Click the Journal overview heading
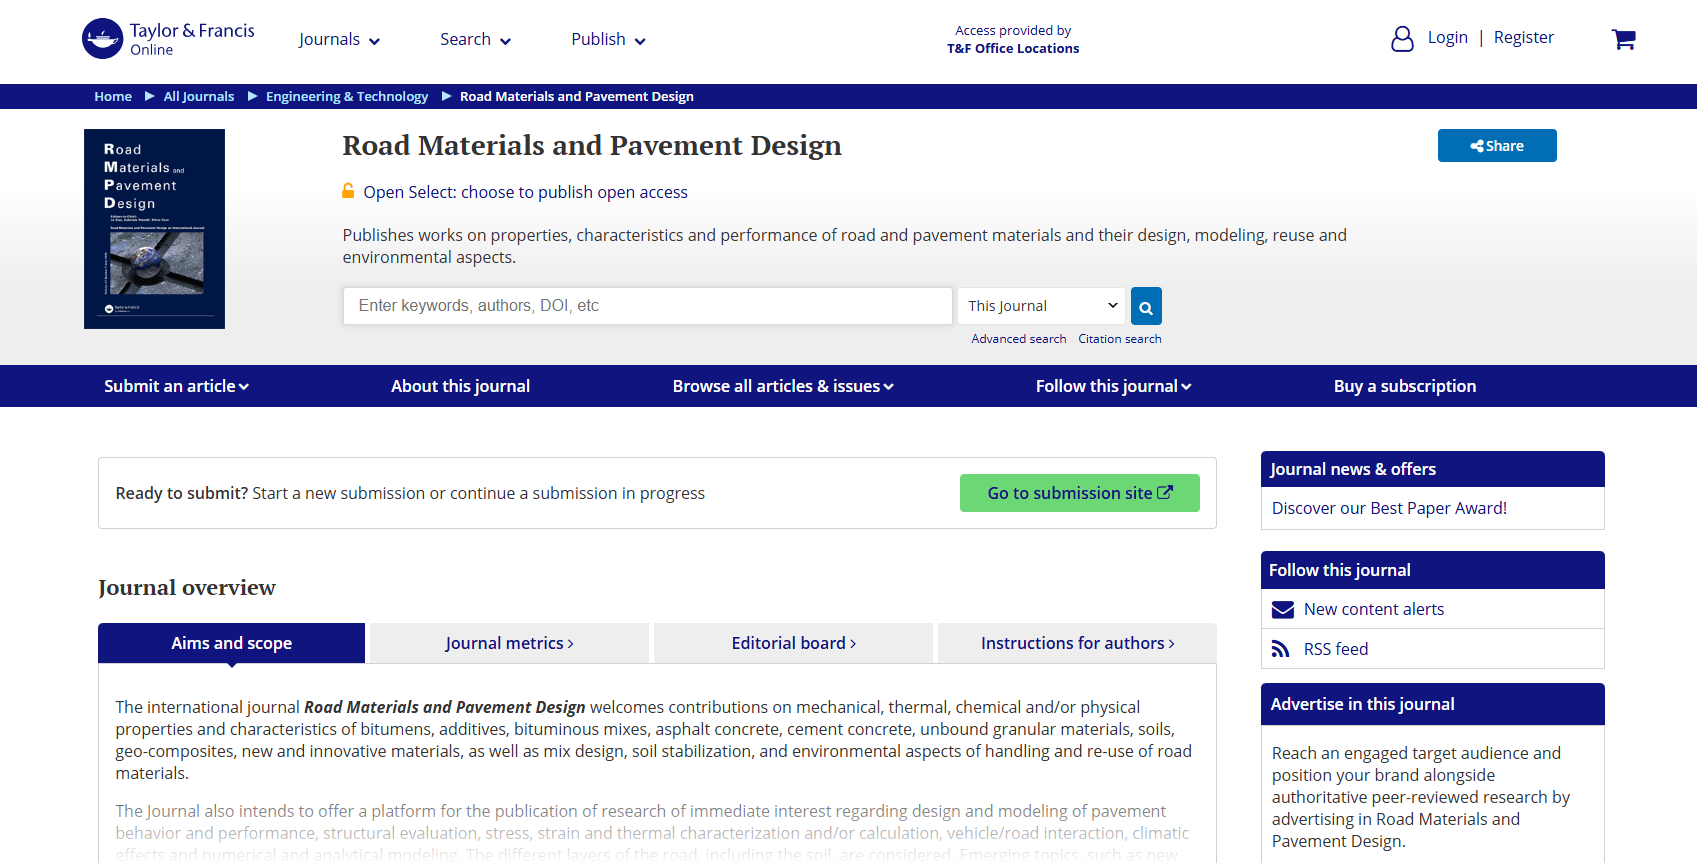 187,587
